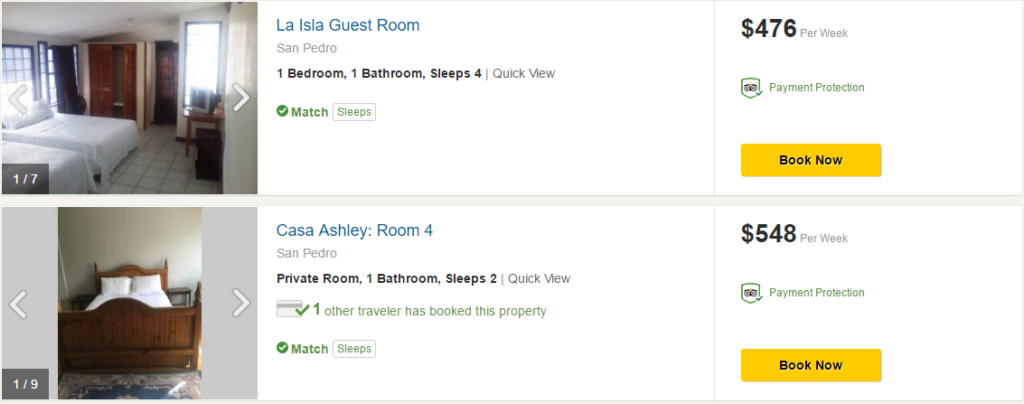This screenshot has width=1024, height=404.
Task: Show next photo of Casa Ashley Room 4
Action: coord(241,303)
